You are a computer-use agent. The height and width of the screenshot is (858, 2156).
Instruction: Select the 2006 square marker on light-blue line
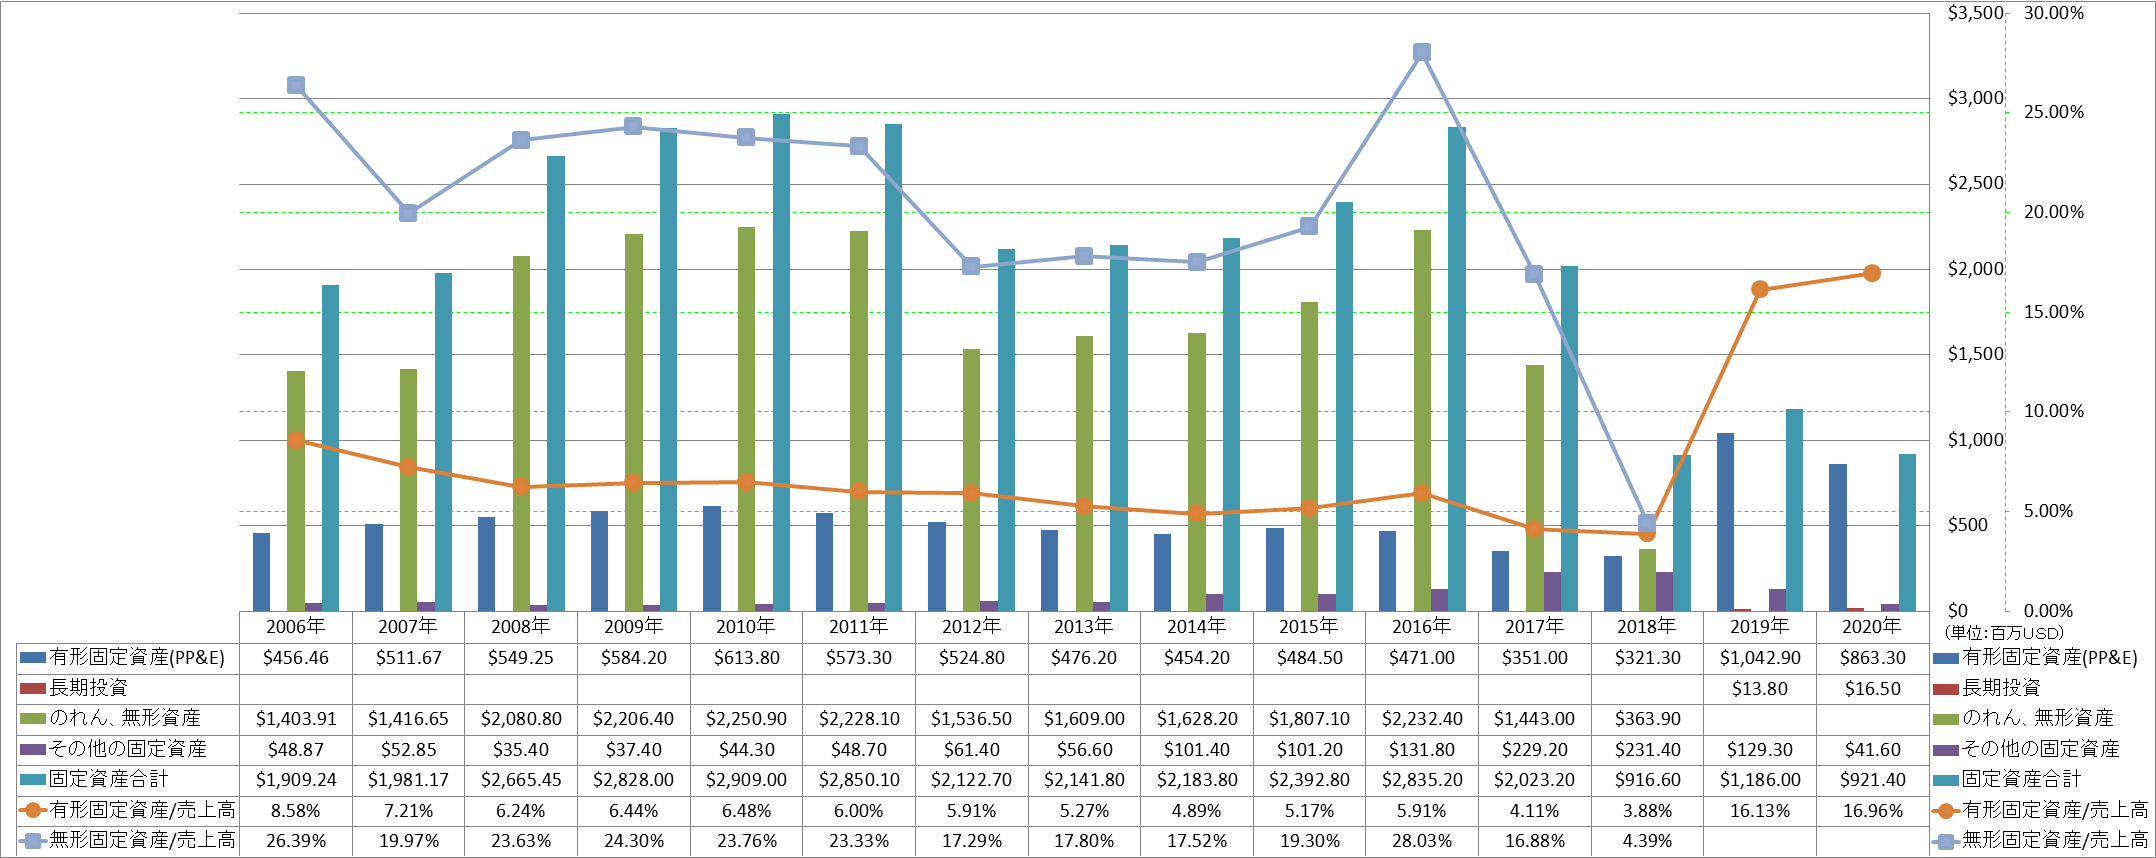[x=296, y=85]
